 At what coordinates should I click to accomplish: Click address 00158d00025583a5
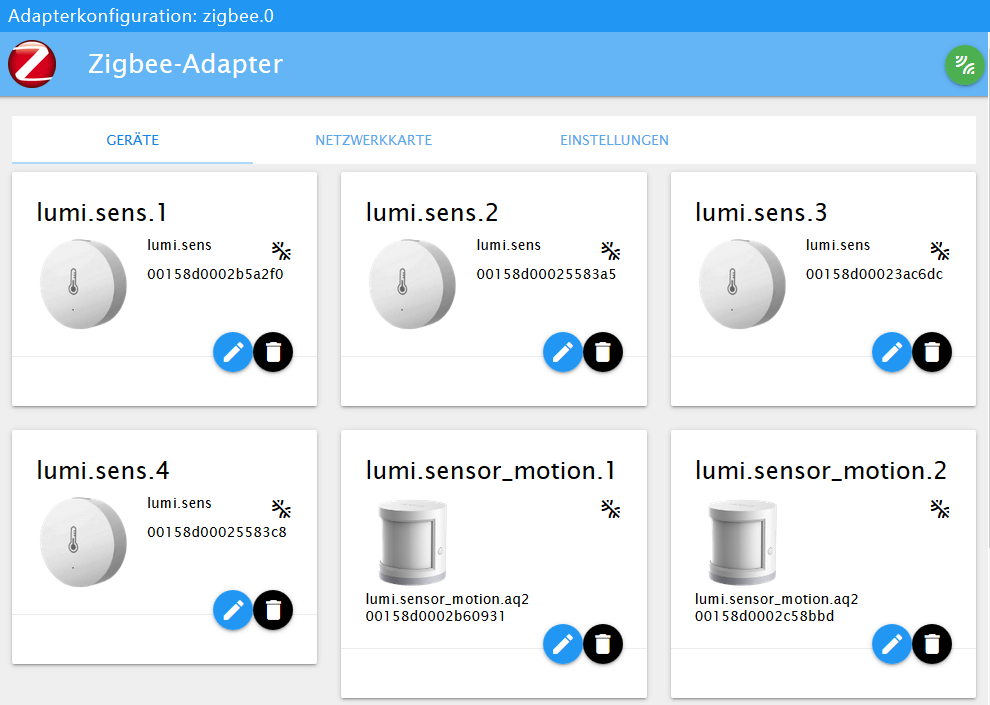pyautogui.click(x=546, y=274)
